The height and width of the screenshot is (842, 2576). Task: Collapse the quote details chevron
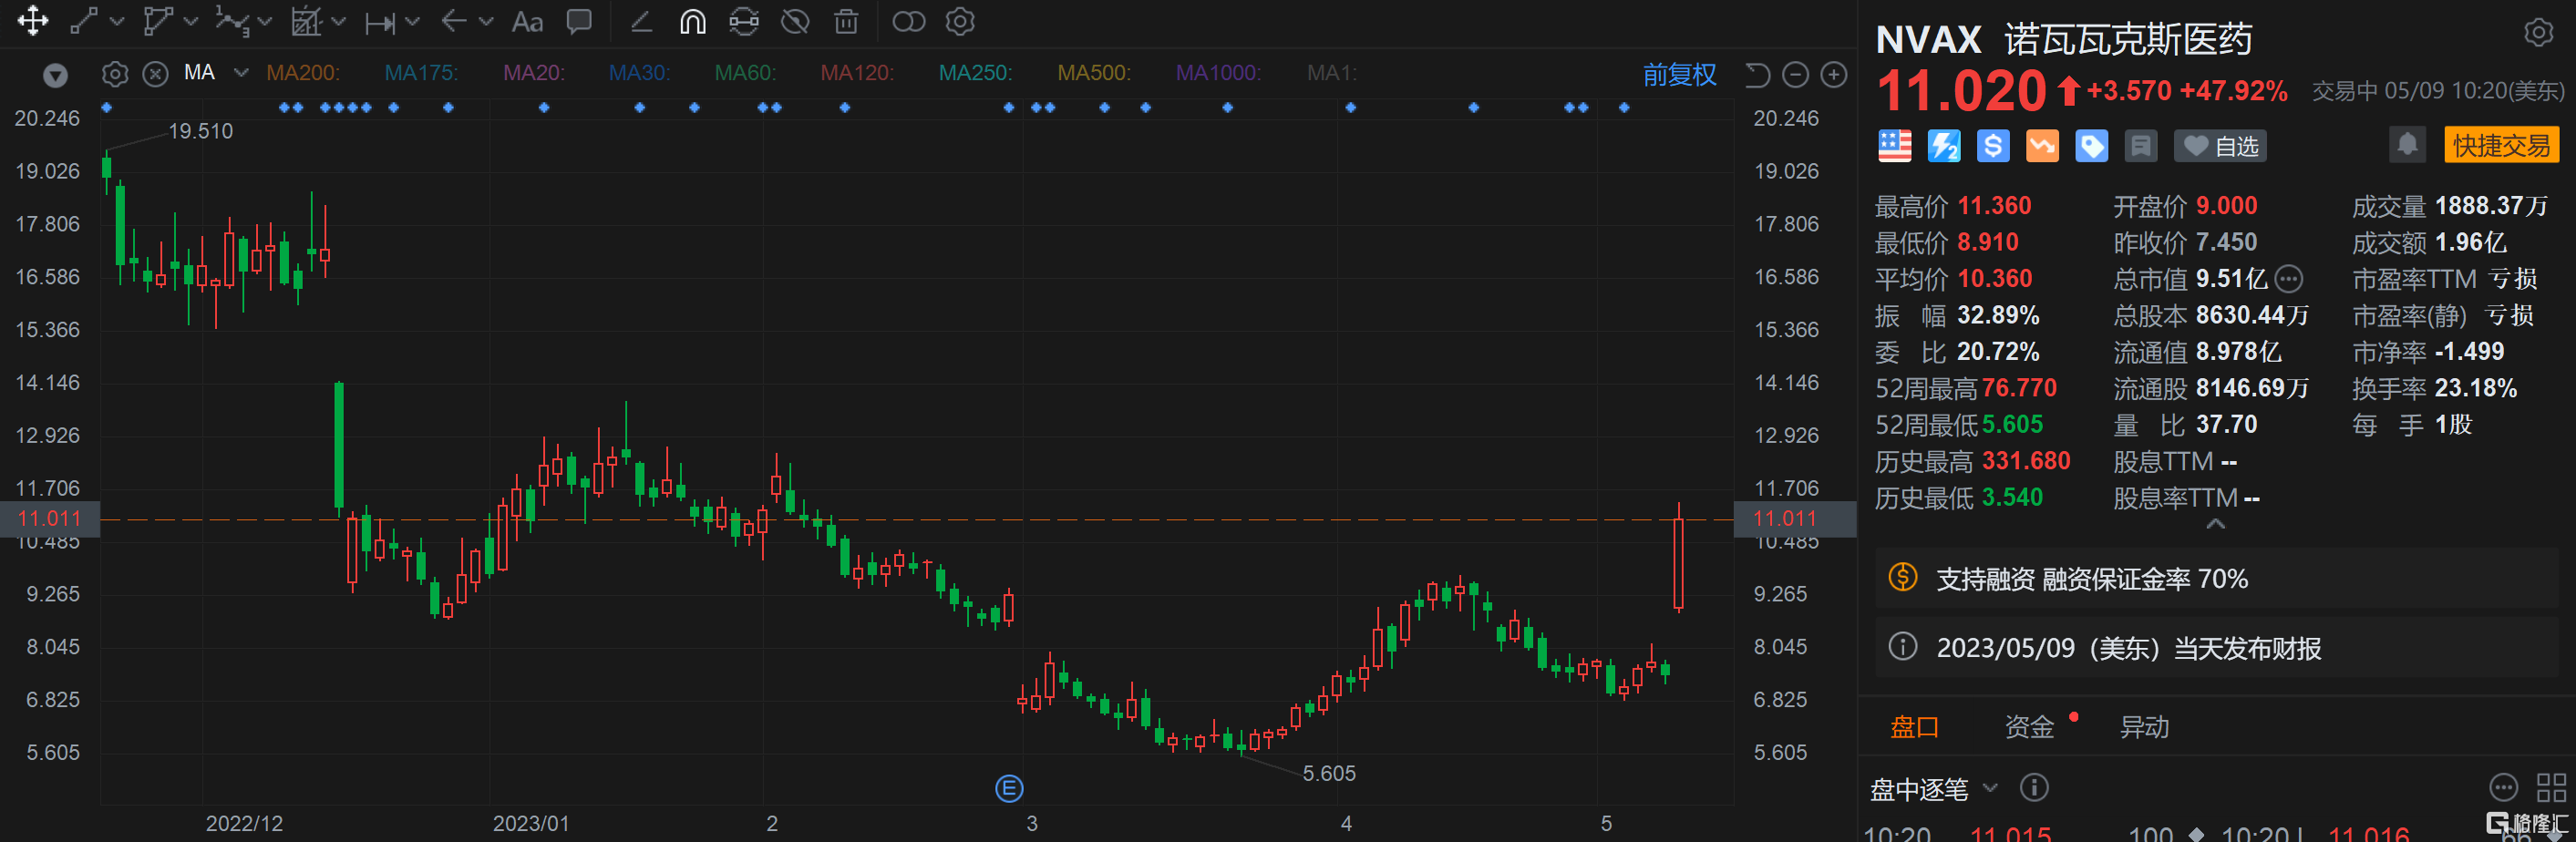click(2216, 524)
